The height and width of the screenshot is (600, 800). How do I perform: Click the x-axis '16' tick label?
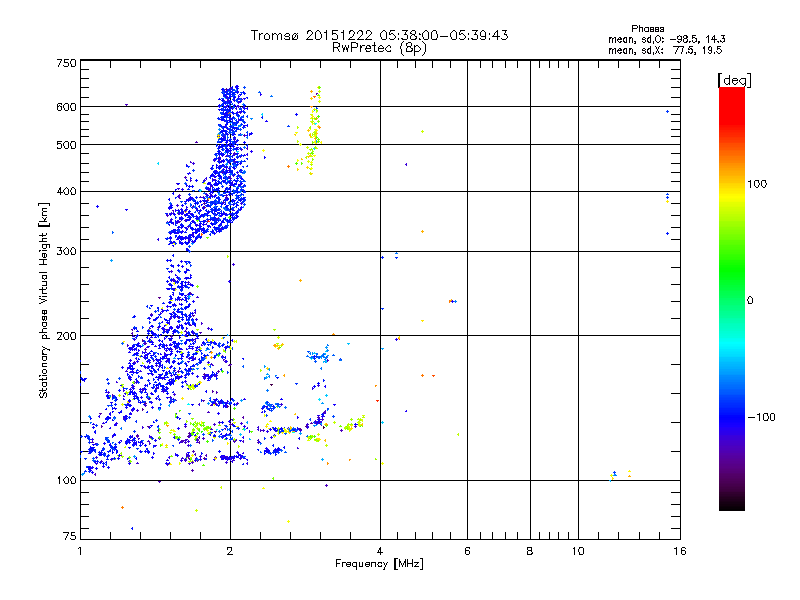(680, 551)
